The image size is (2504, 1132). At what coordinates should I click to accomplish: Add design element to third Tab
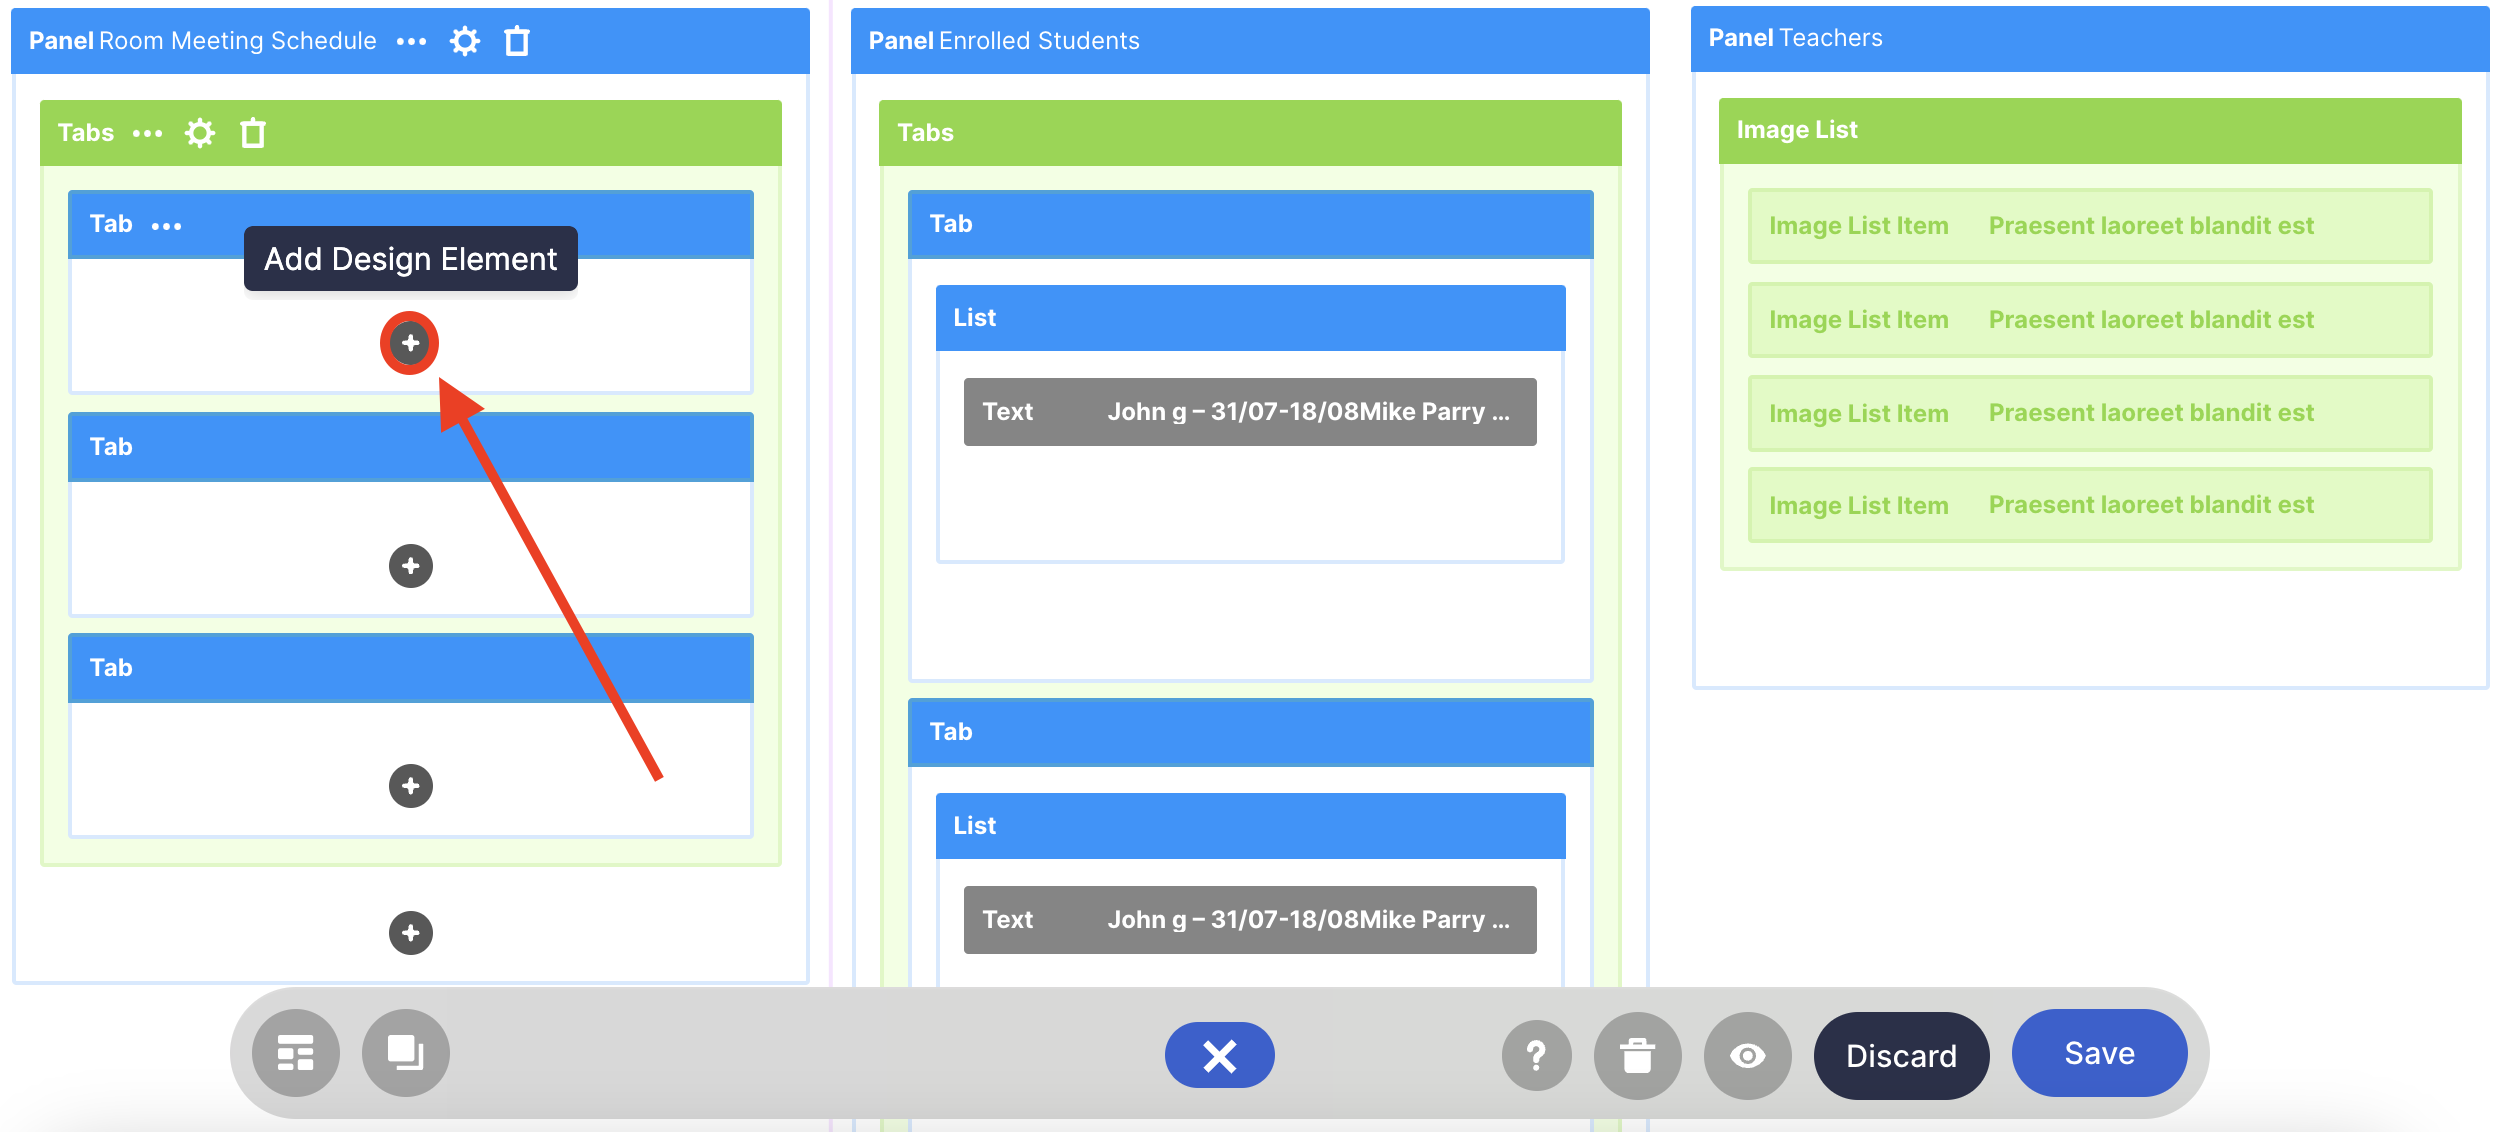pyautogui.click(x=410, y=786)
